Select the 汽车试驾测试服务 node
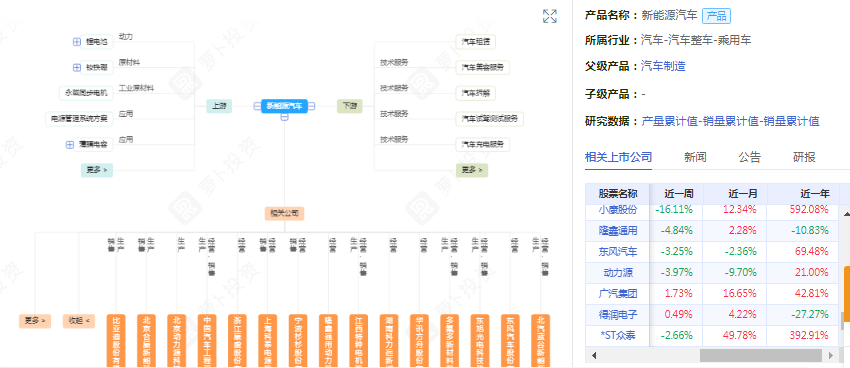 (x=490, y=119)
